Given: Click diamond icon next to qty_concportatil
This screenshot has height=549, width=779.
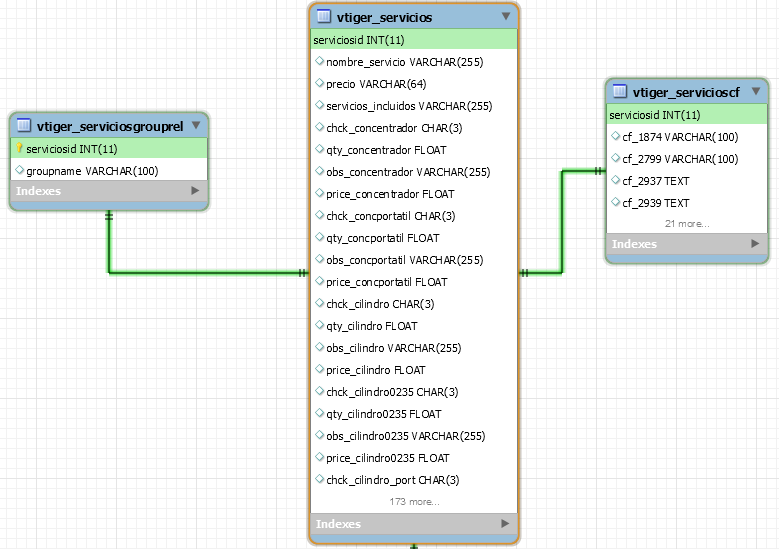Looking at the screenshot, I should (x=319, y=237).
